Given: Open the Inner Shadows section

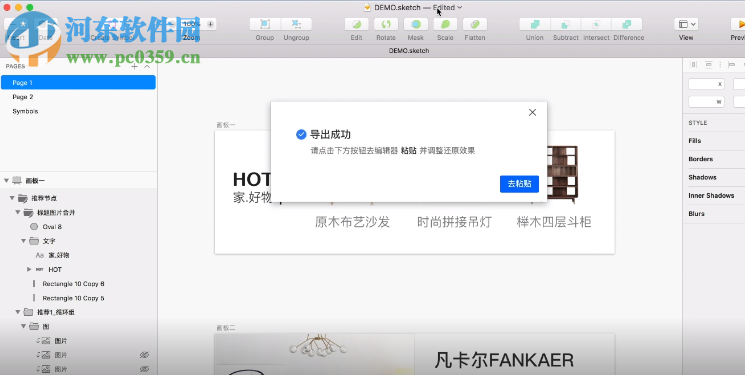Looking at the screenshot, I should pos(711,195).
